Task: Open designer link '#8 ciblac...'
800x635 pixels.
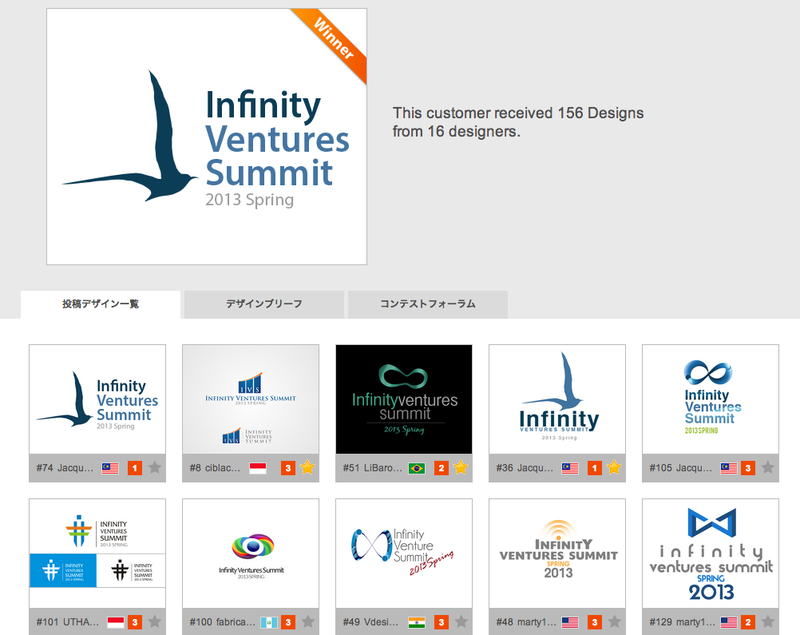Action: 215,468
